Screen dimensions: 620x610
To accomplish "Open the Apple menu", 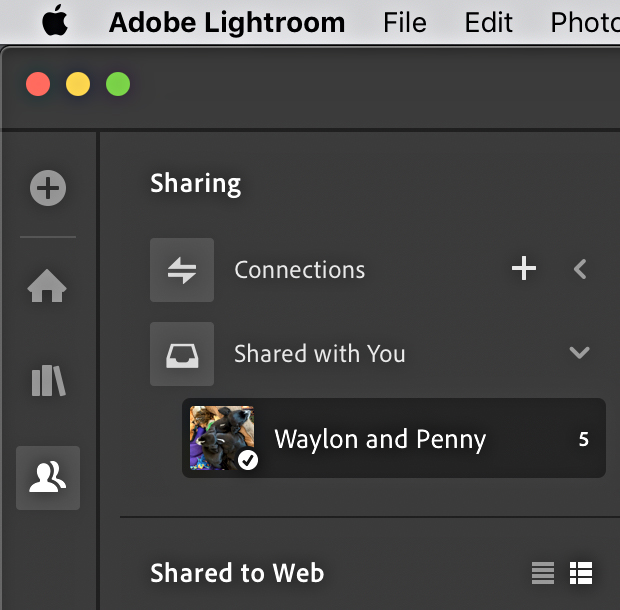I will (x=55, y=21).
